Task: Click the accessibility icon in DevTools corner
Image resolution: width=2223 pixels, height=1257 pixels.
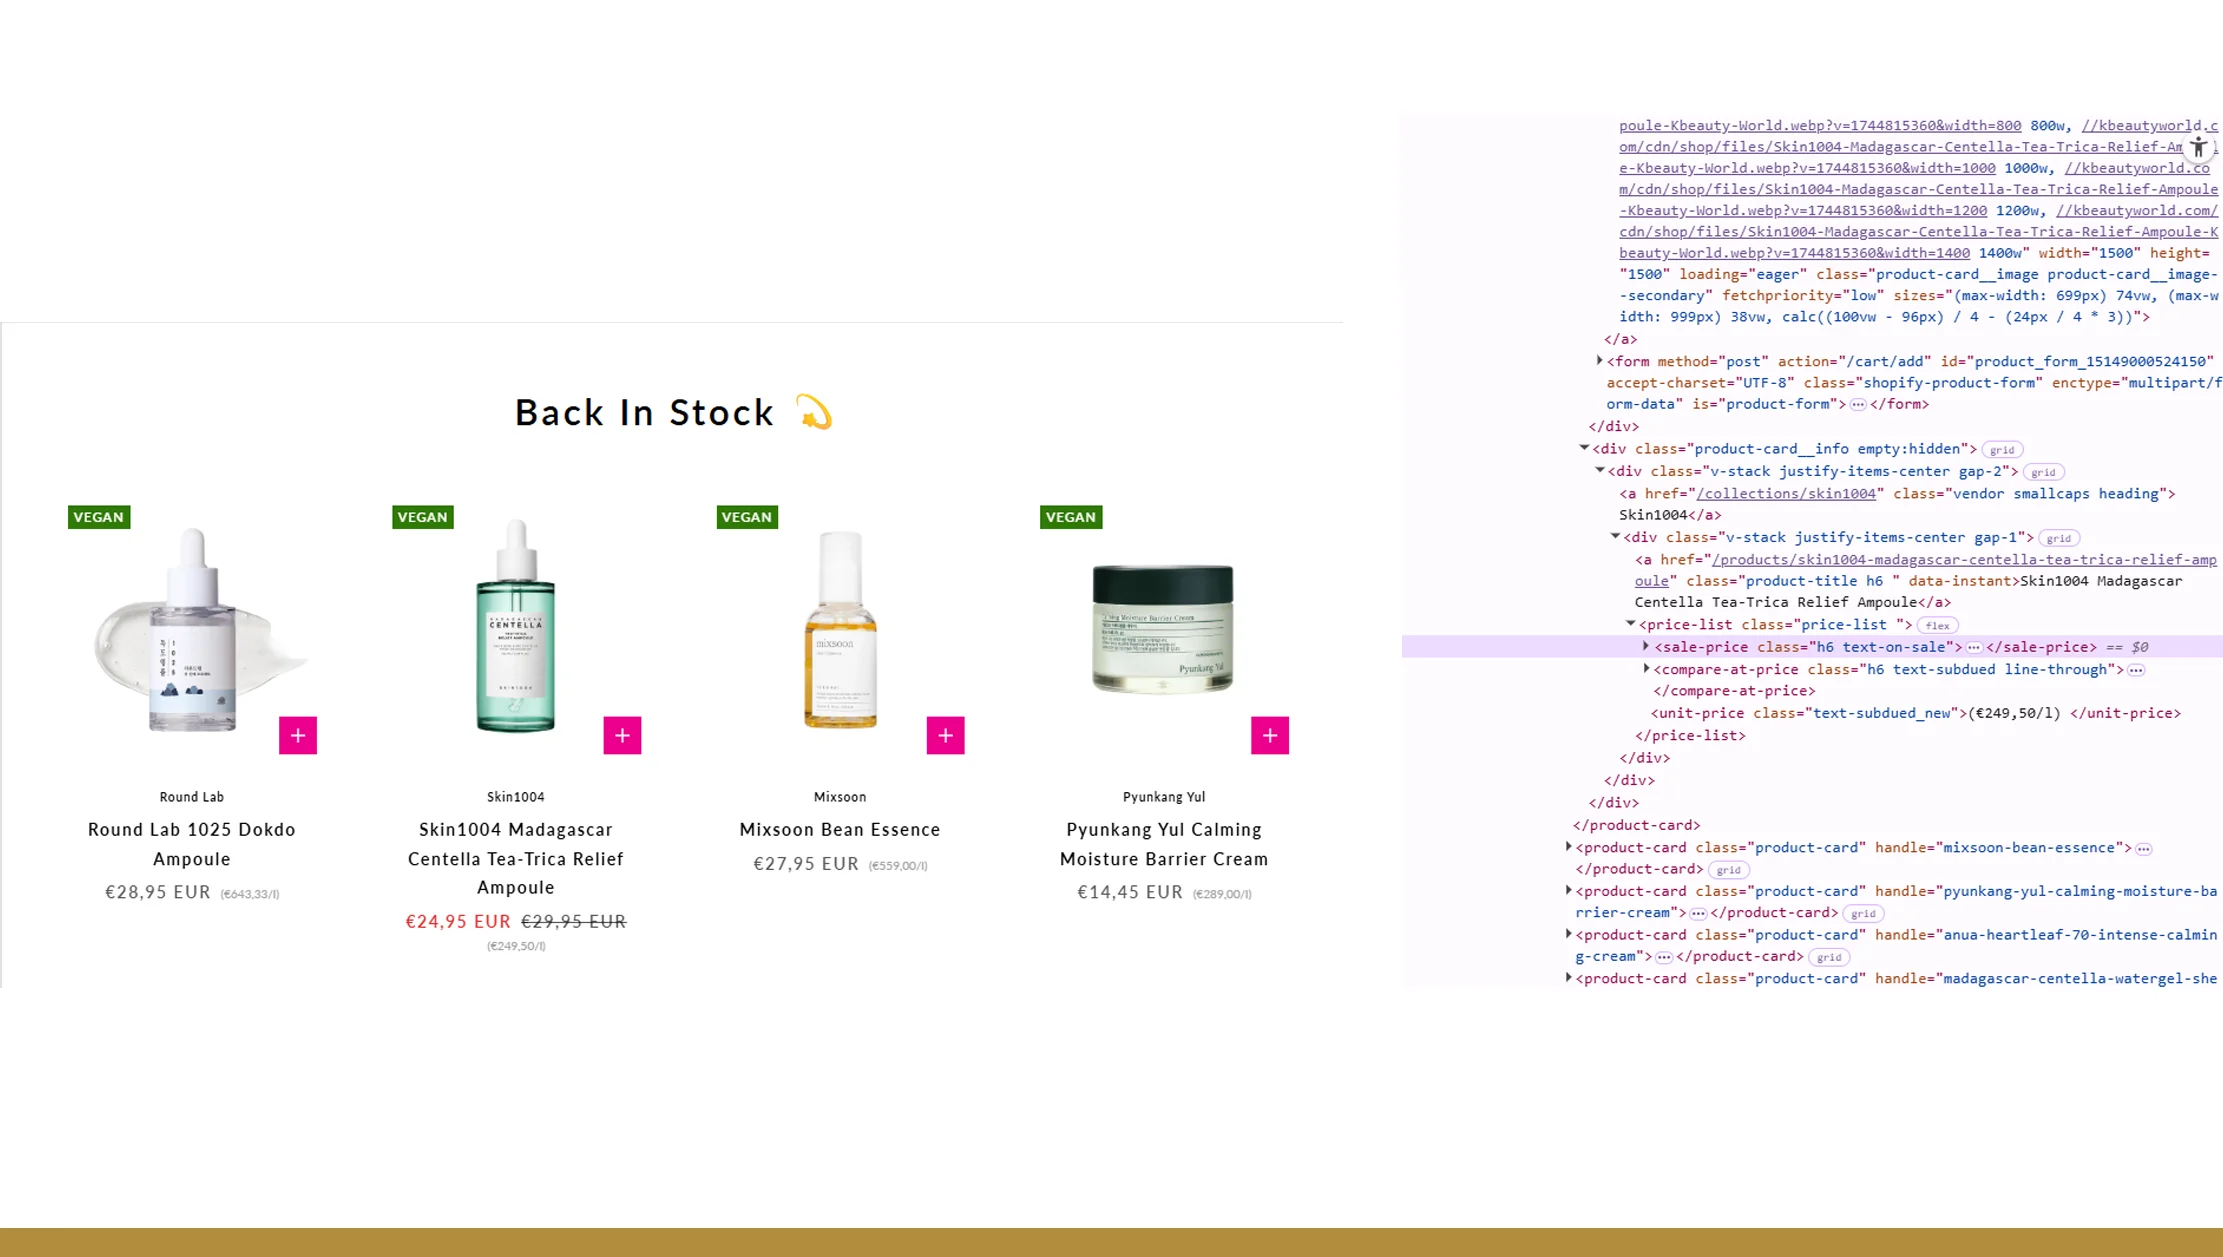Action: pos(2198,148)
